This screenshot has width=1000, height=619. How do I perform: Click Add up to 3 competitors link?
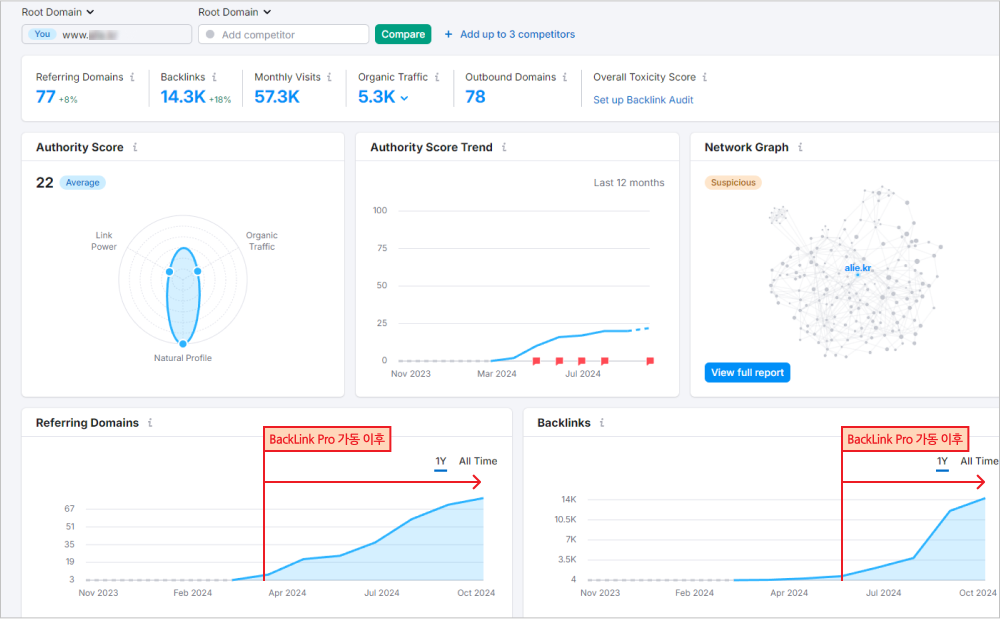coord(517,34)
